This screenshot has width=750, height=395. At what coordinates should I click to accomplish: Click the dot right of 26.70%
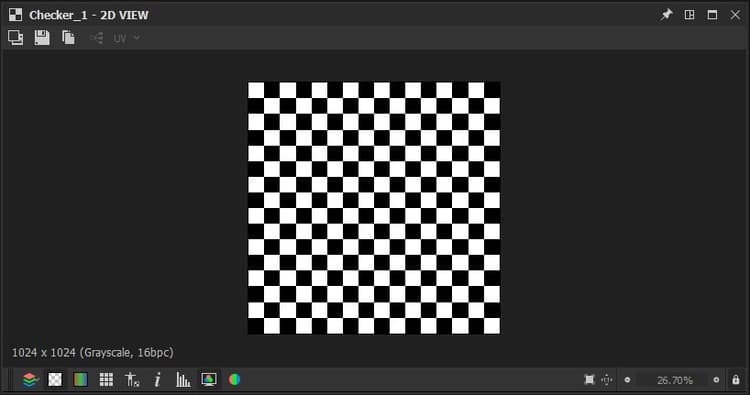[716, 380]
